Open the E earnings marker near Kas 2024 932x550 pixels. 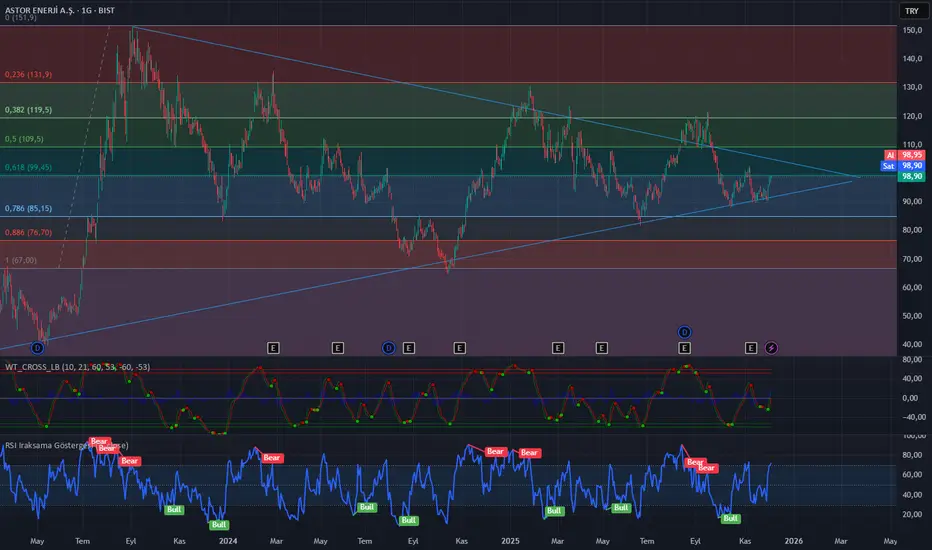point(459,348)
